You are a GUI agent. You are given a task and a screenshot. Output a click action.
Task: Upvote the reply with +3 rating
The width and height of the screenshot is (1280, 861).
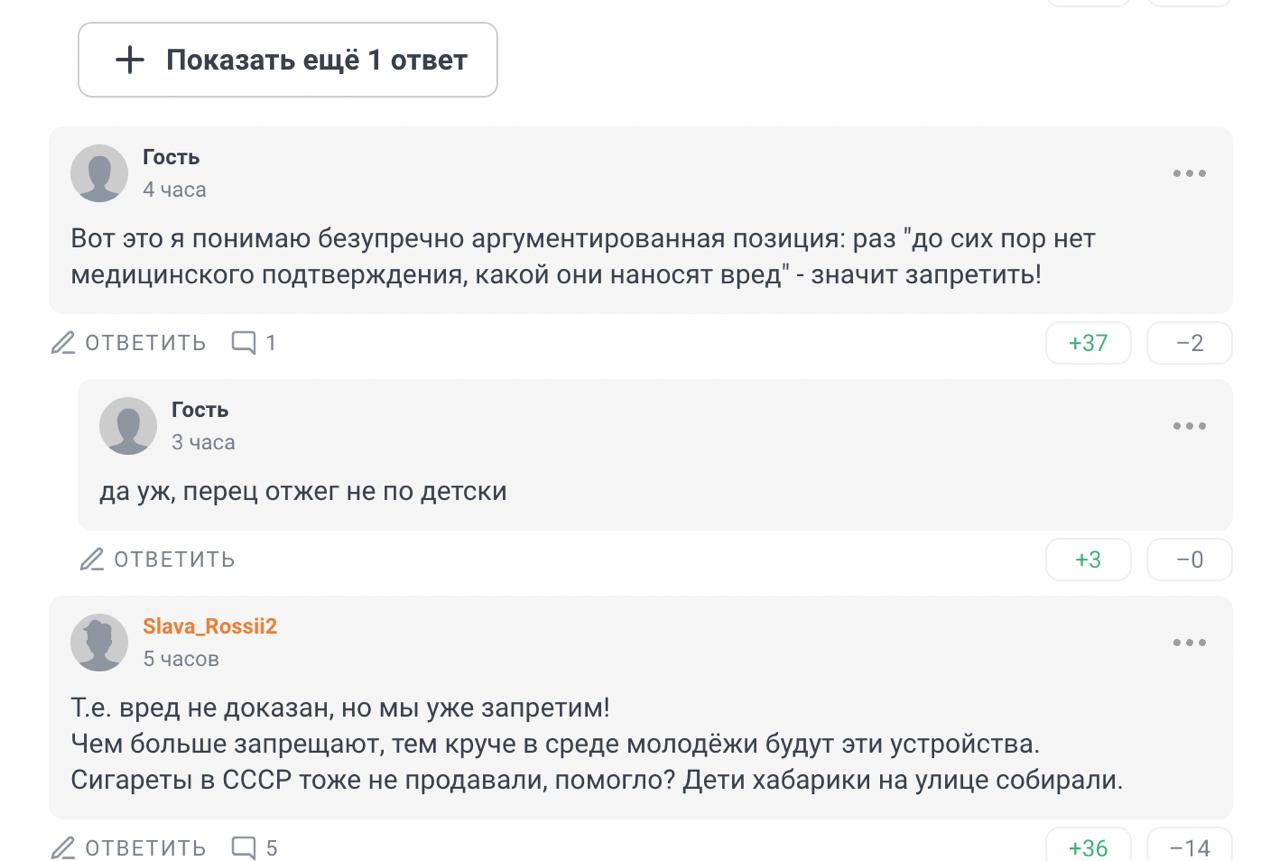(x=1088, y=559)
